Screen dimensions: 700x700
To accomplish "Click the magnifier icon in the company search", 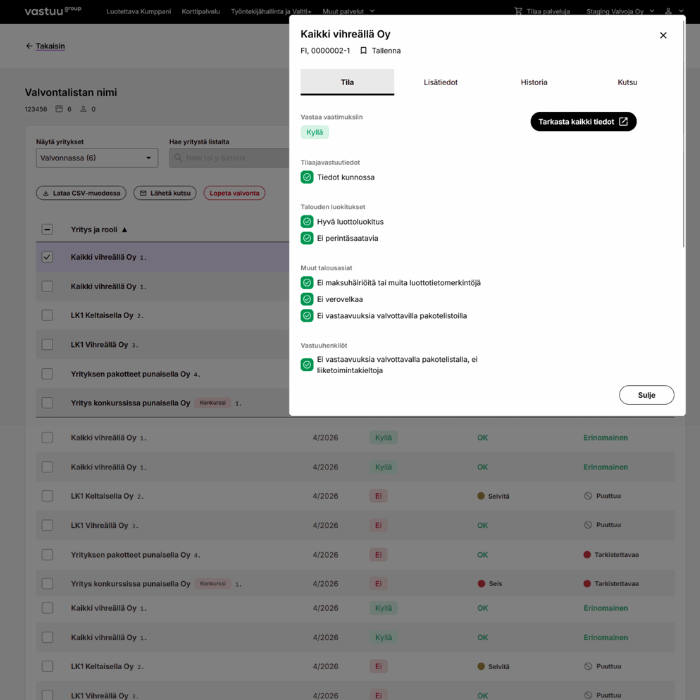I will pyautogui.click(x=178, y=158).
